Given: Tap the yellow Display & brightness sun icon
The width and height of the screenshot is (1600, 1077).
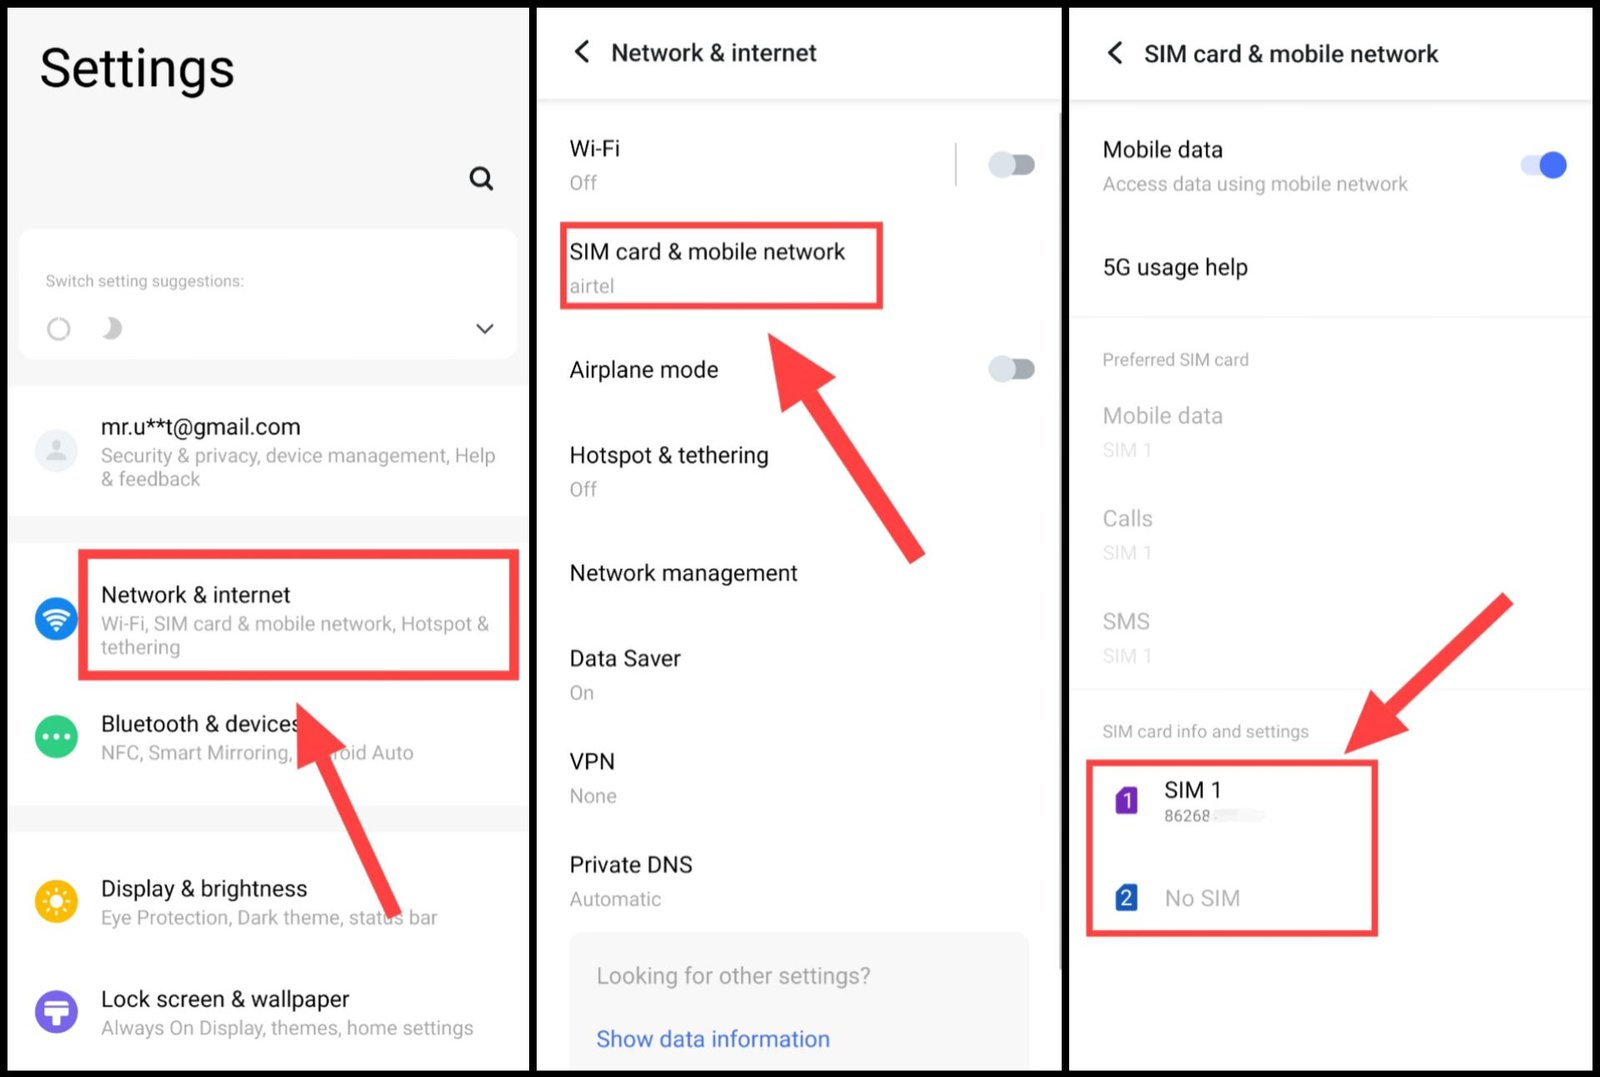Looking at the screenshot, I should pos(56,901).
